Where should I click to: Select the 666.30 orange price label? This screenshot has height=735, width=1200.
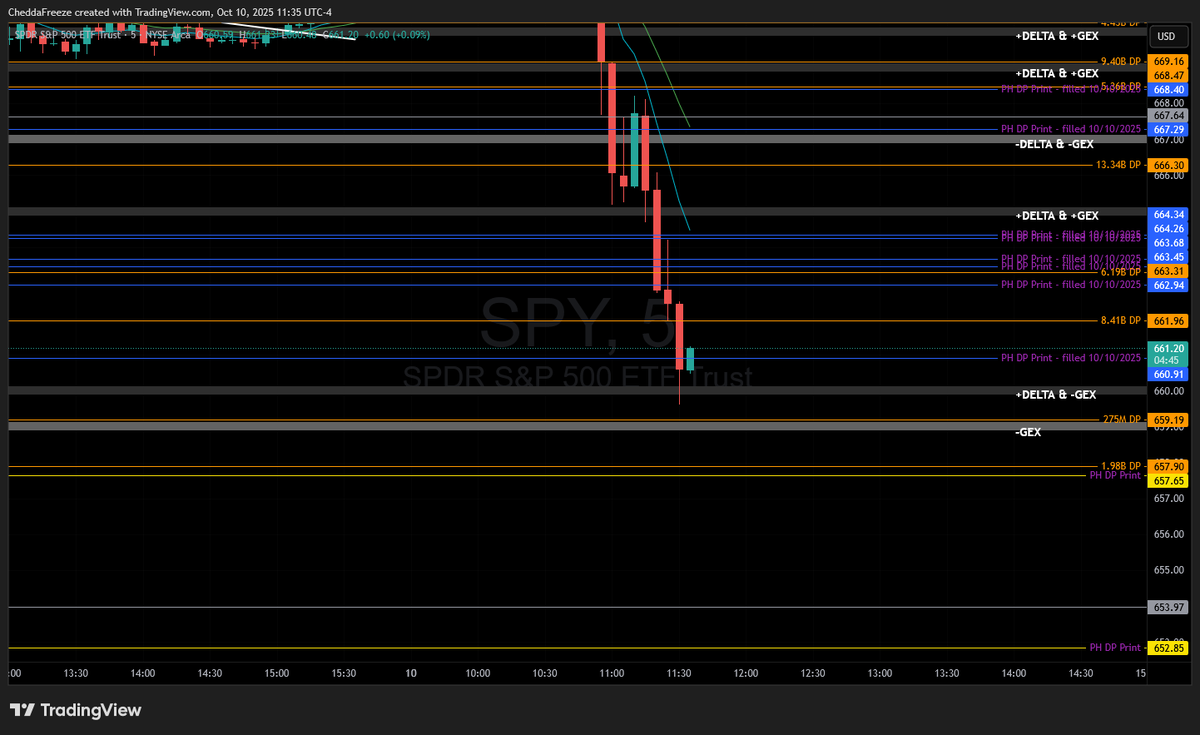tap(1168, 165)
